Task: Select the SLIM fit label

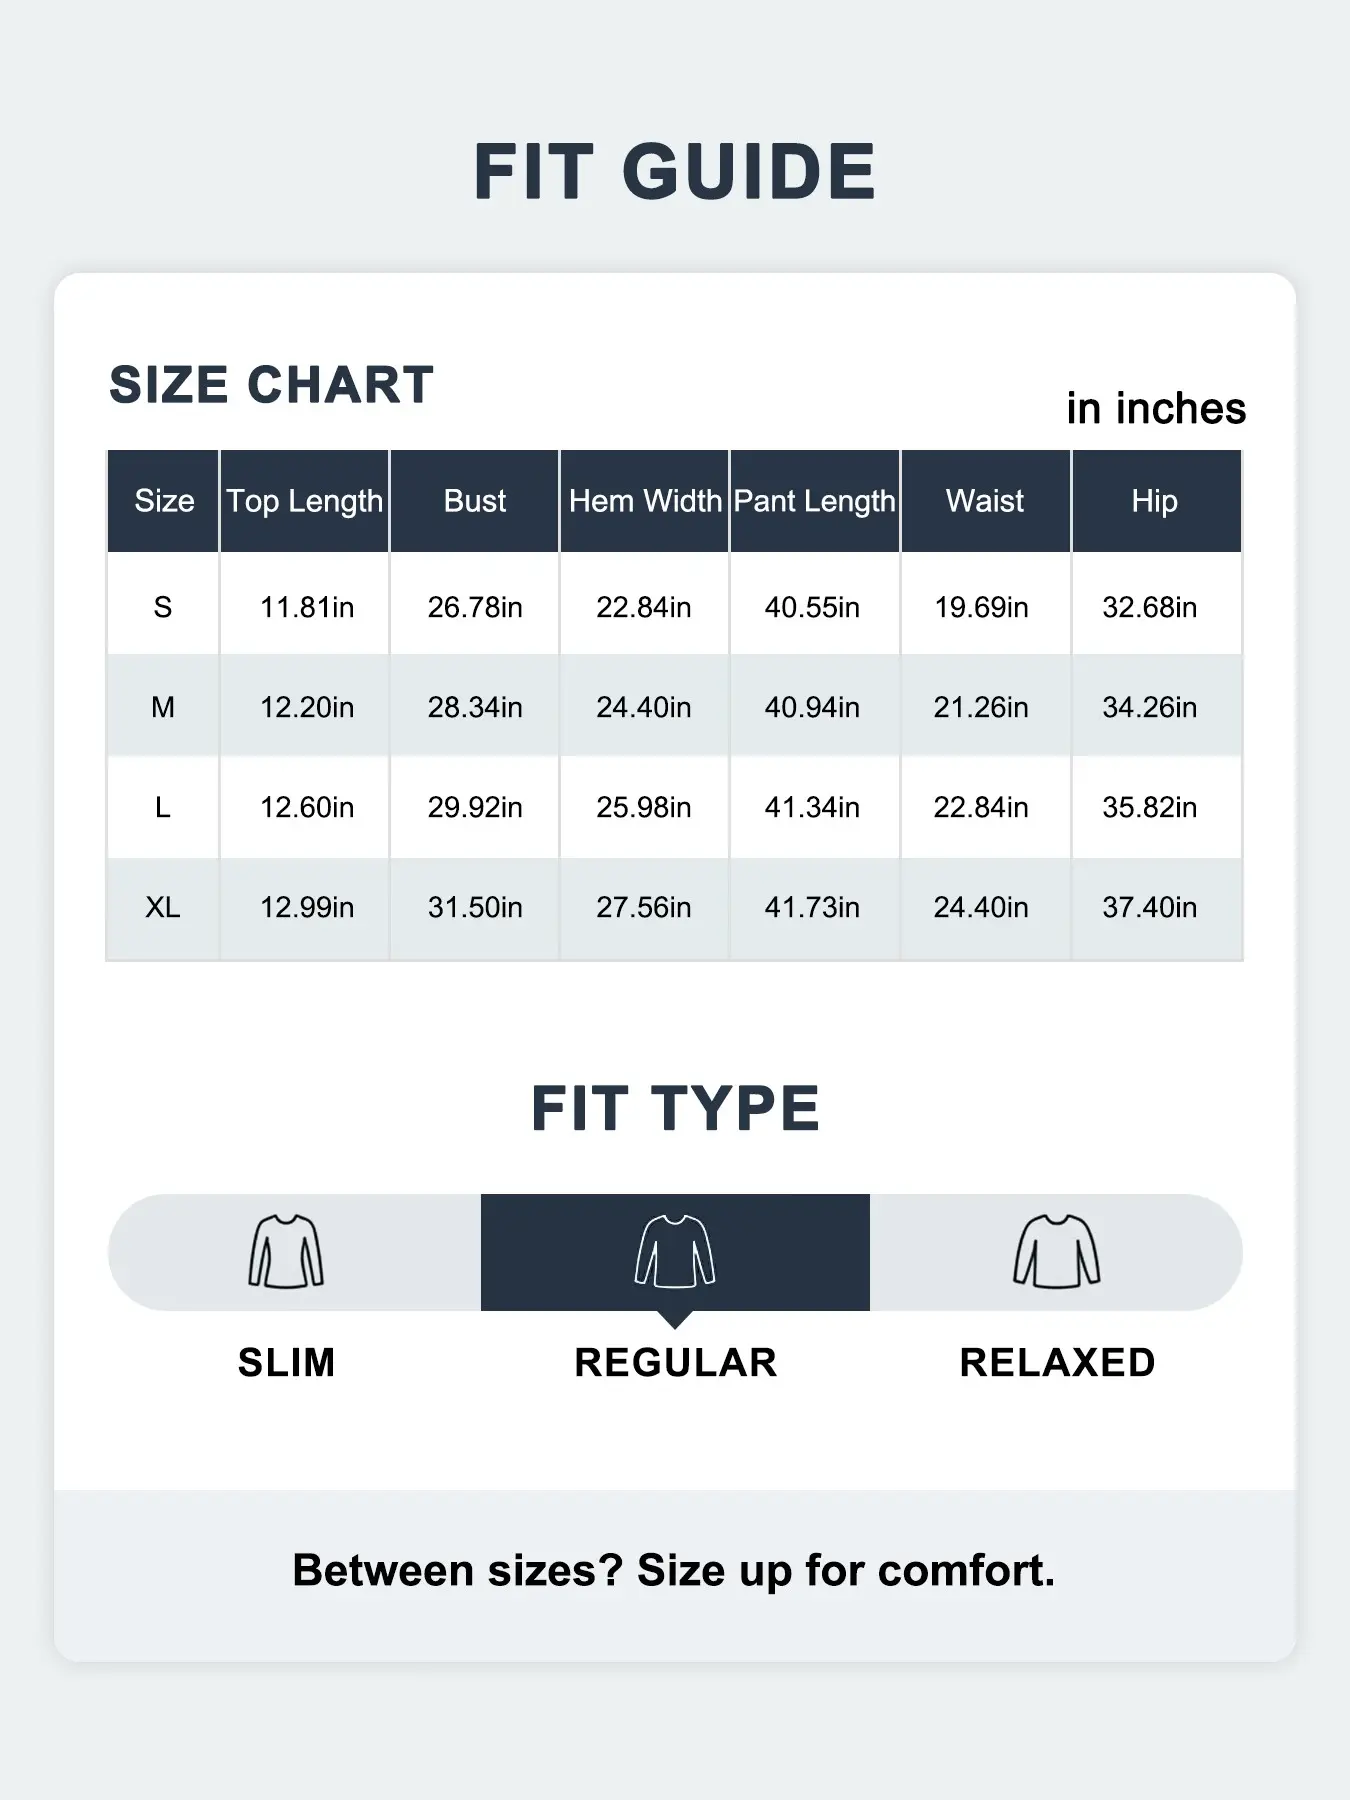Action: coord(286,1363)
